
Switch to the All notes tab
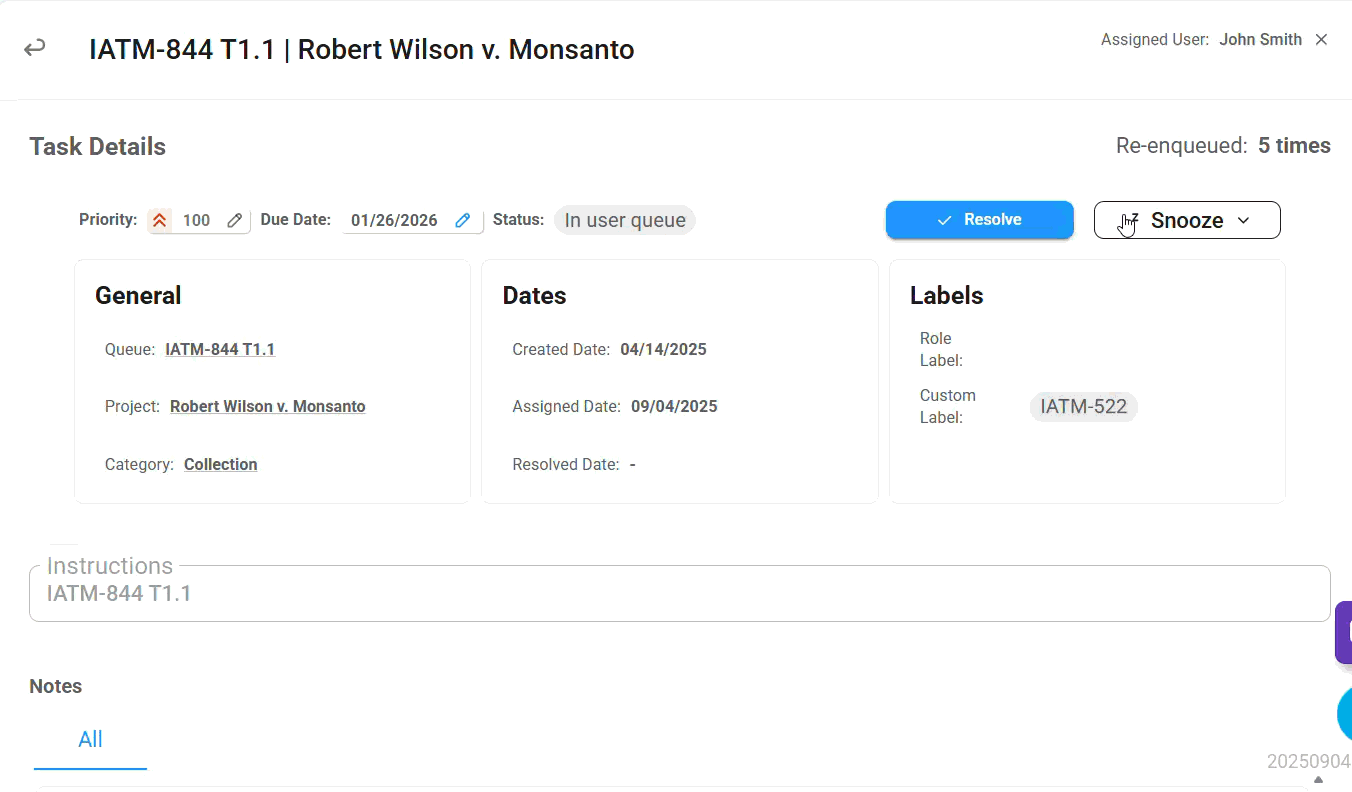tap(90, 740)
